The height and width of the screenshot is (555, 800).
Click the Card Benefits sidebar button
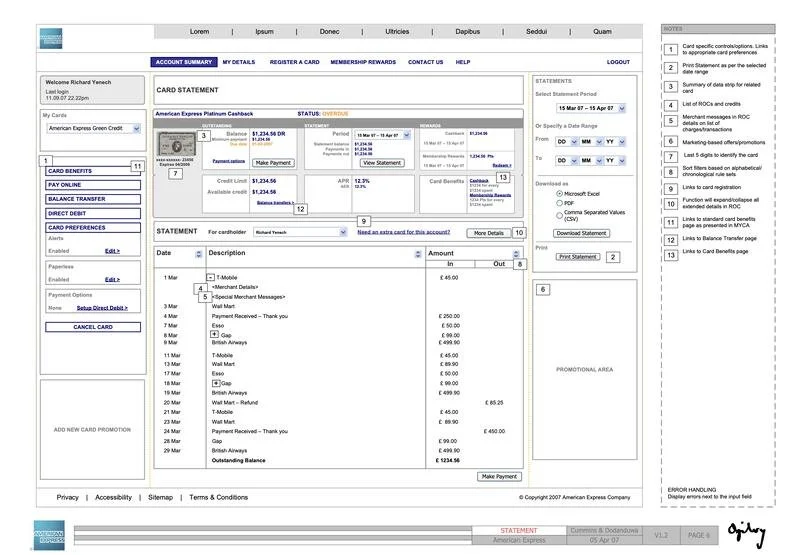click(93, 171)
